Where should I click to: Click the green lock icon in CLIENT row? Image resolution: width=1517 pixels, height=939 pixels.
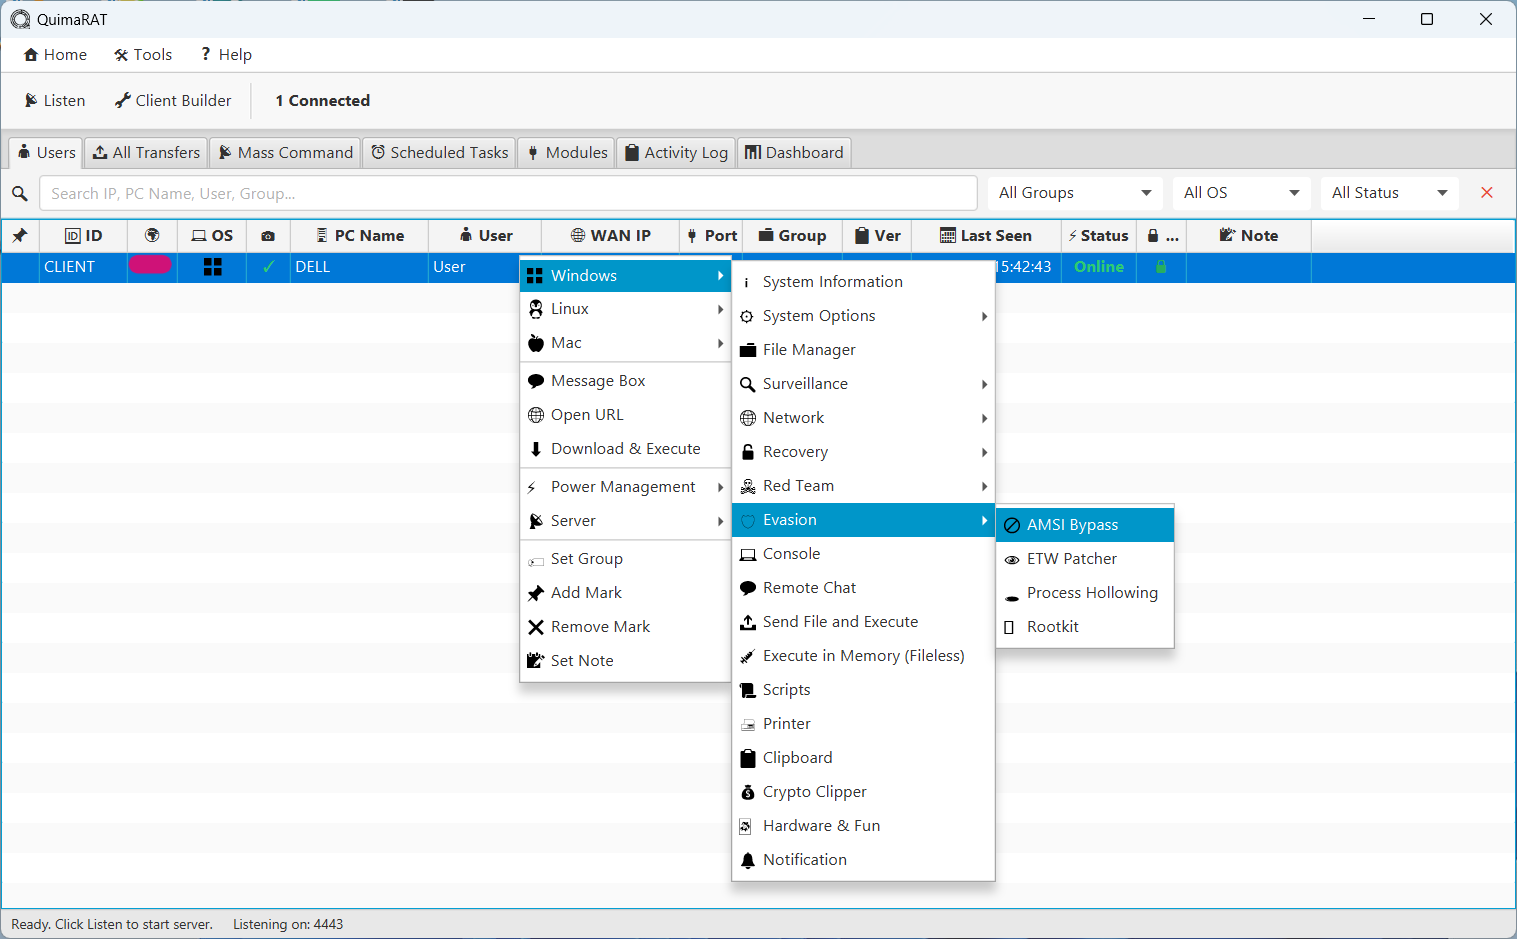[1161, 267]
